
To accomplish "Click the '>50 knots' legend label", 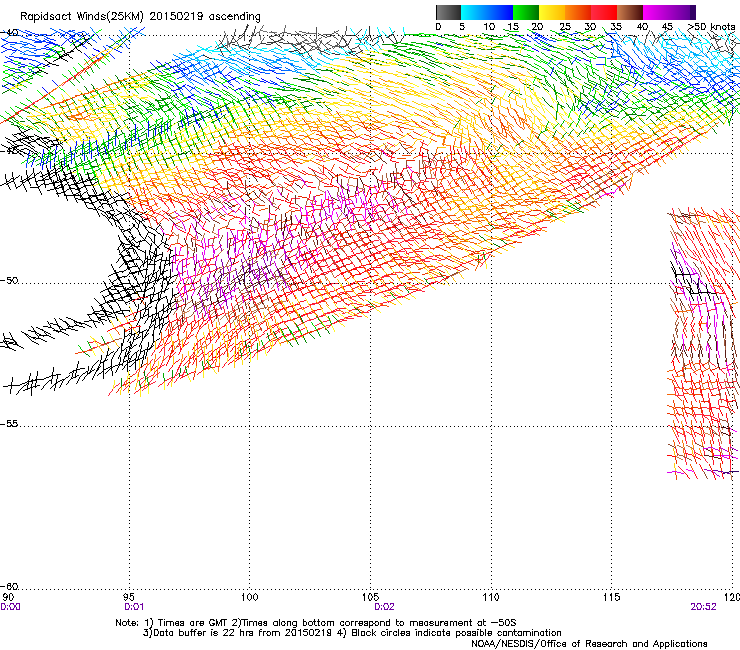I will click(712, 27).
